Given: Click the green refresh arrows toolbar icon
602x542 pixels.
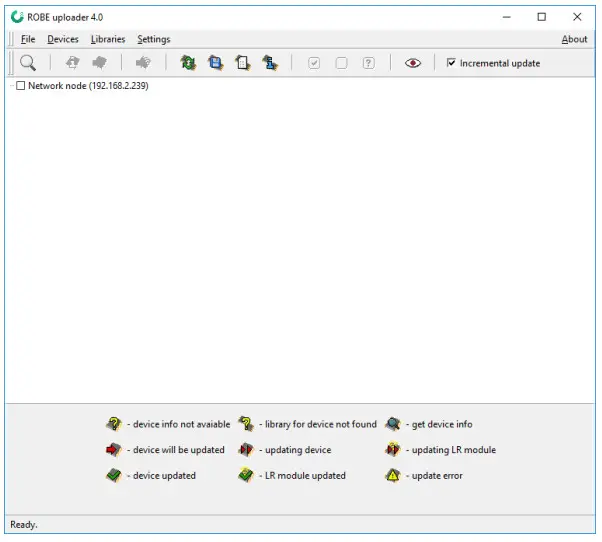Looking at the screenshot, I should [x=188, y=63].
